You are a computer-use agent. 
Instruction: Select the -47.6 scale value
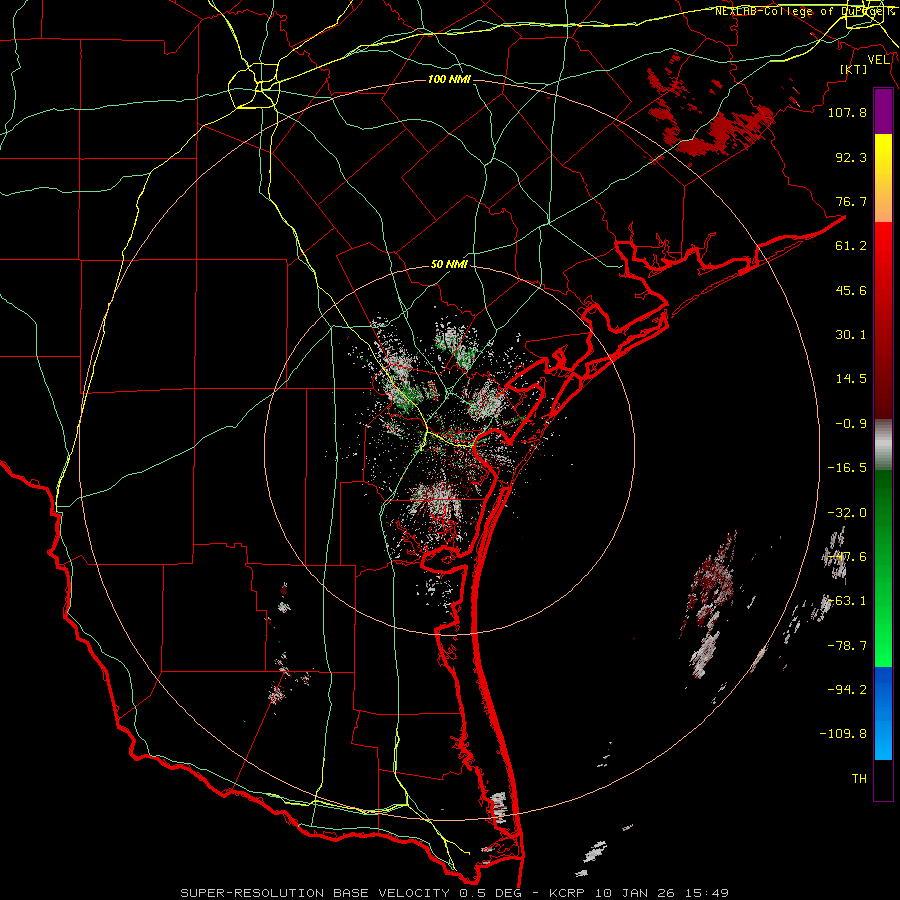coord(847,557)
